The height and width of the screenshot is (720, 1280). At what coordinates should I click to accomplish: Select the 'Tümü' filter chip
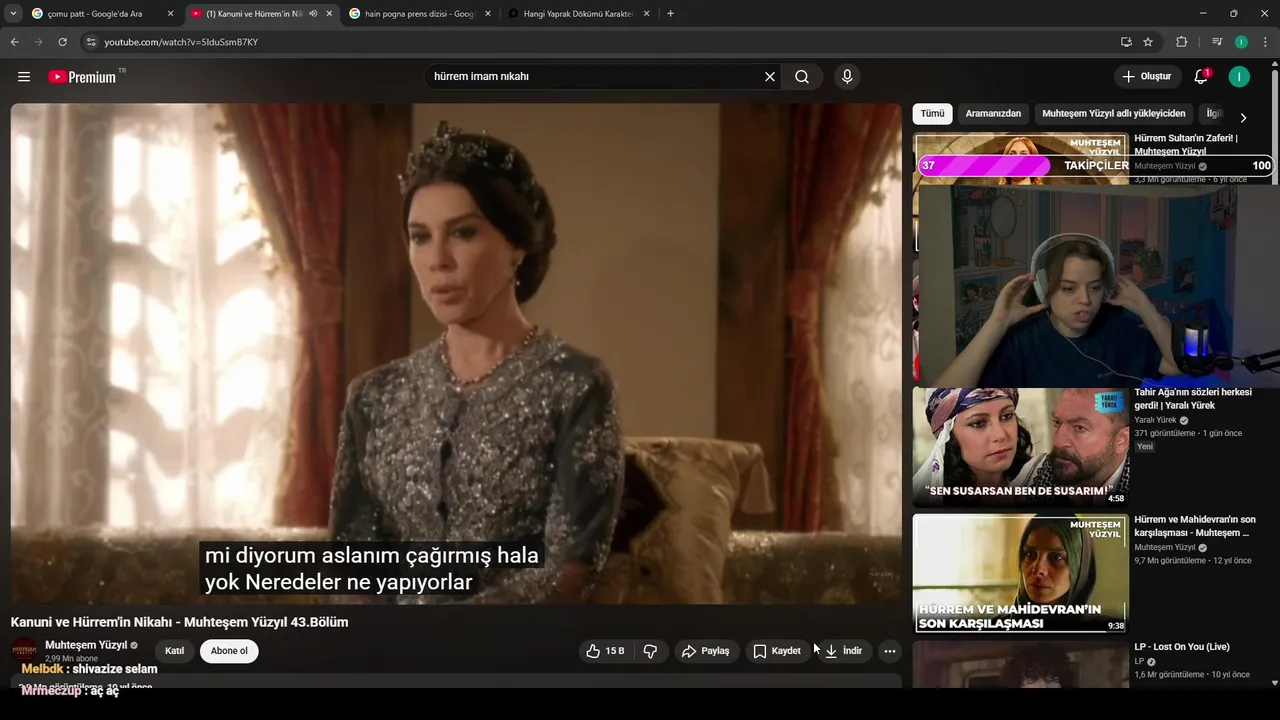(x=932, y=114)
